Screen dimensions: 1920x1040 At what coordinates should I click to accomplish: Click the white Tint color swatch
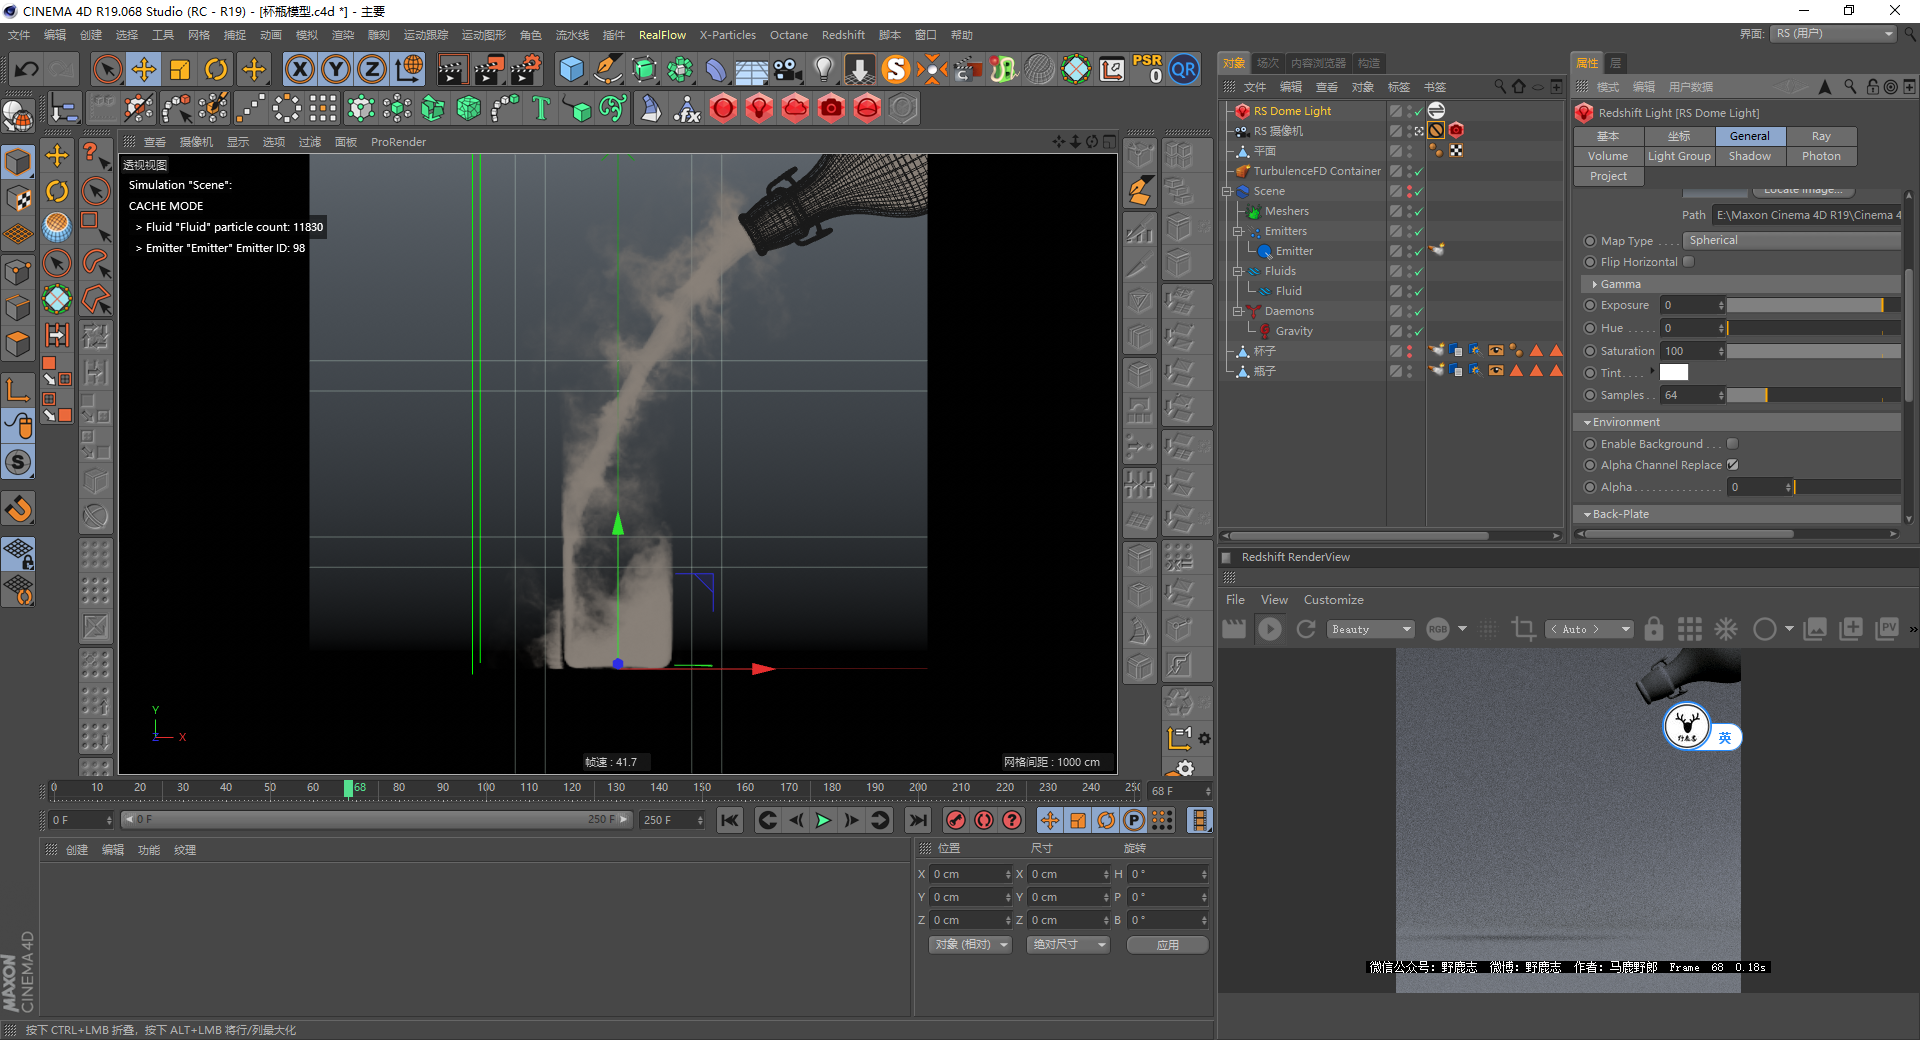click(1674, 373)
